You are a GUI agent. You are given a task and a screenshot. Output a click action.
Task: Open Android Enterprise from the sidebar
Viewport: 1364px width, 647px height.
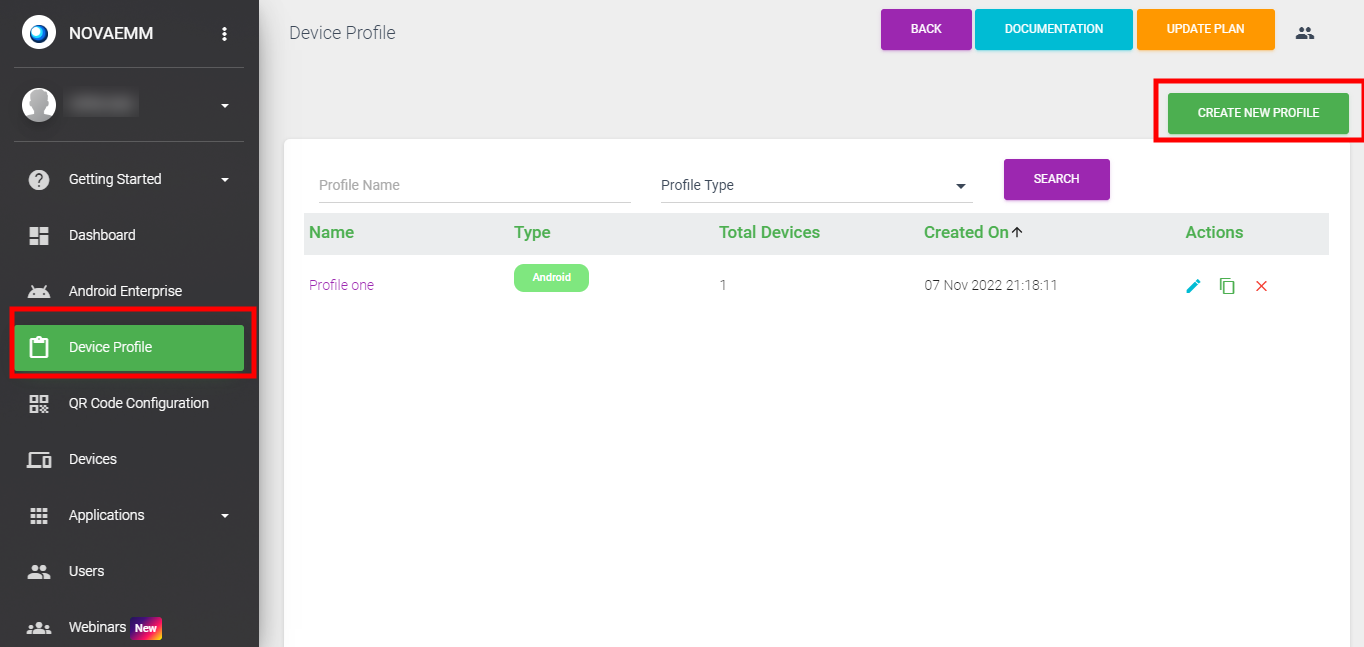click(x=125, y=291)
